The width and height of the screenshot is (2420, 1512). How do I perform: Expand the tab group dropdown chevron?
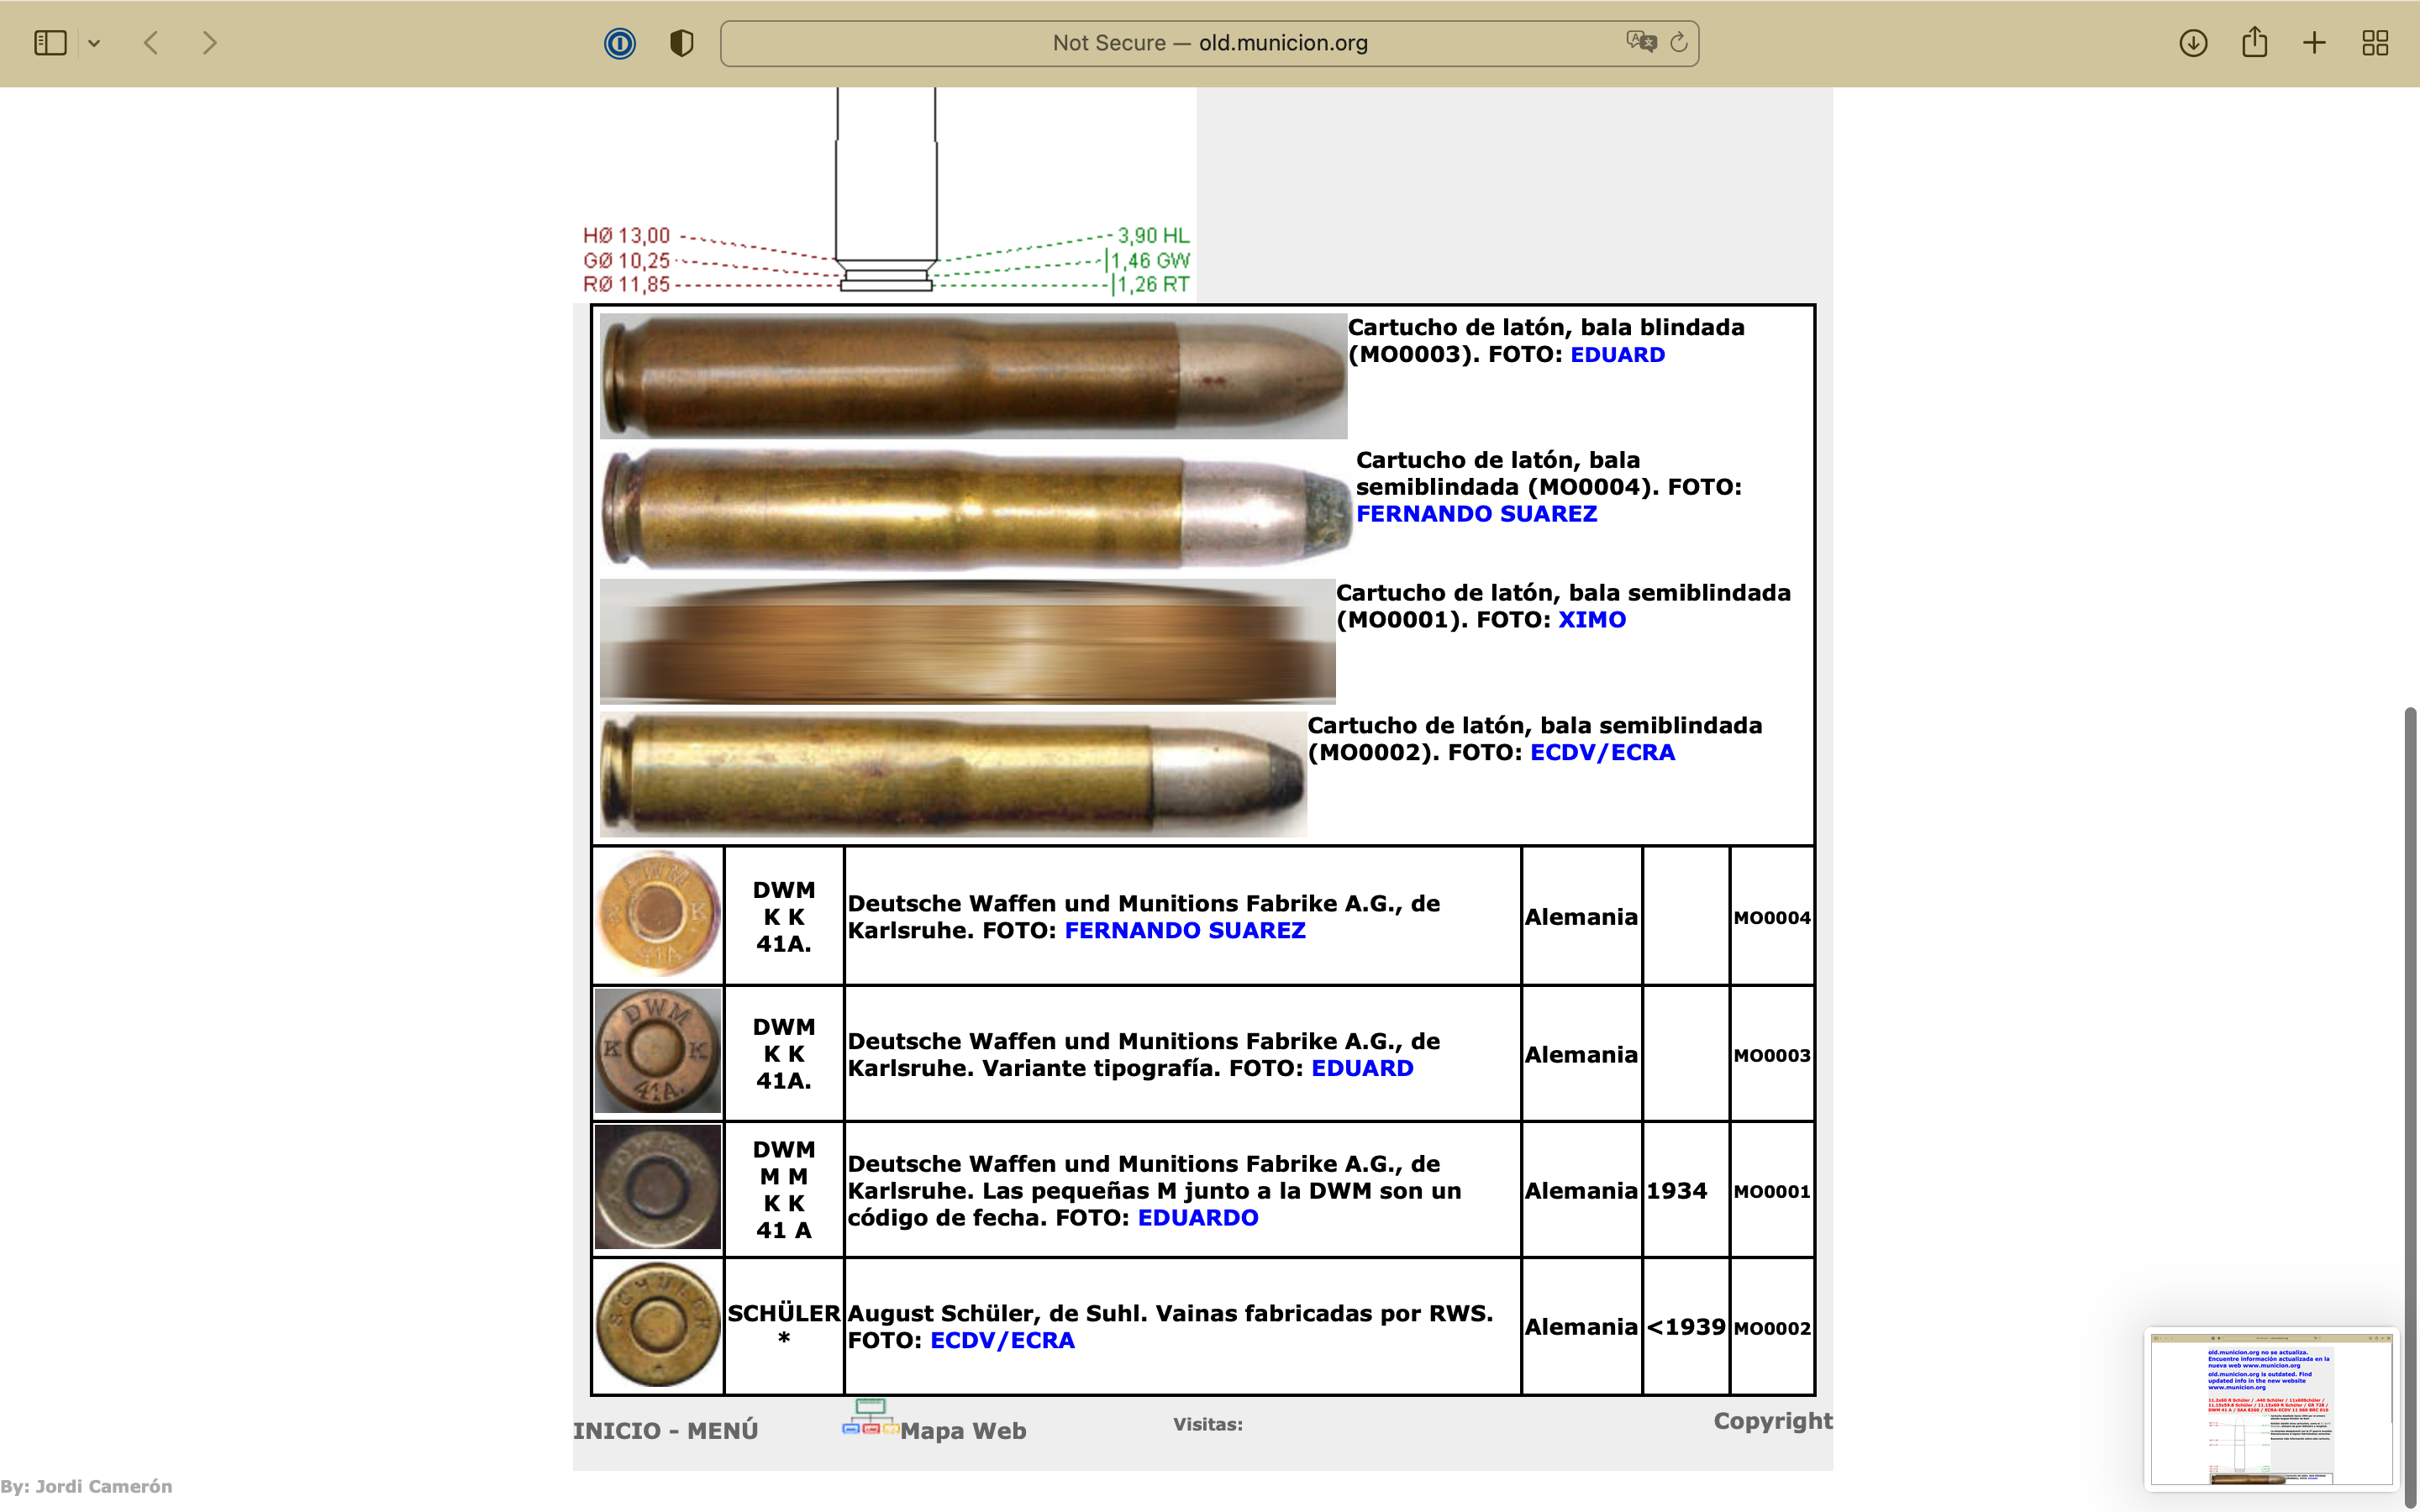coord(94,43)
